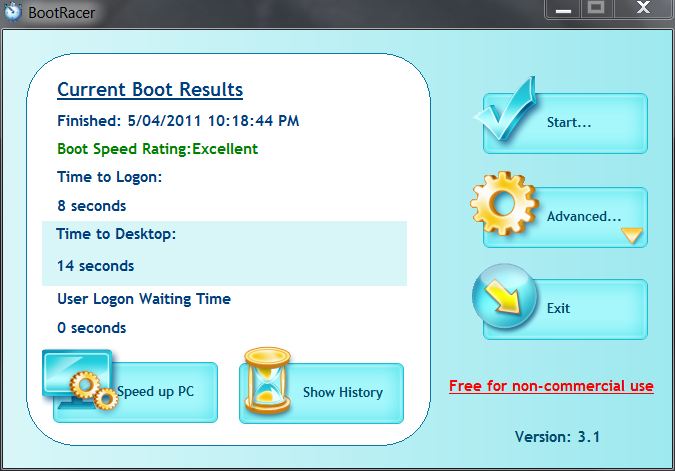This screenshot has height=471, width=675.
Task: Click the yellow arrow Exit icon
Action: (505, 296)
